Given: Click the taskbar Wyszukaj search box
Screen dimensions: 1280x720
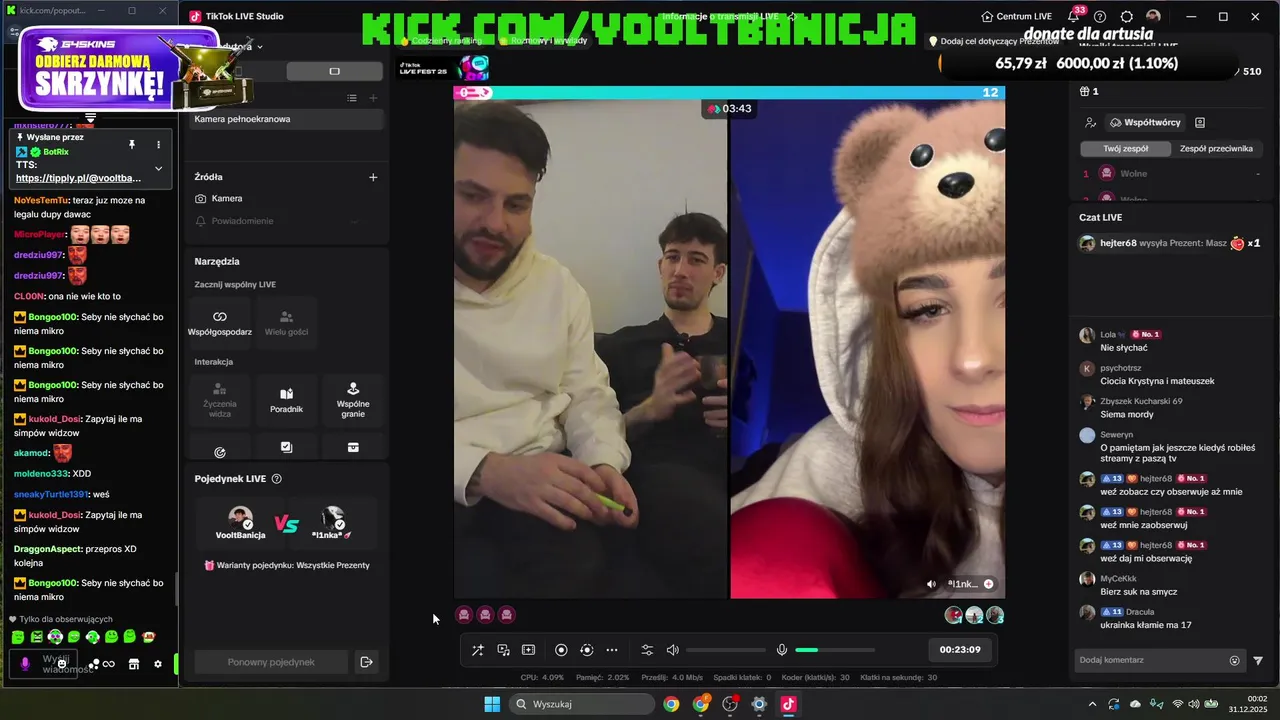Looking at the screenshot, I should point(581,704).
